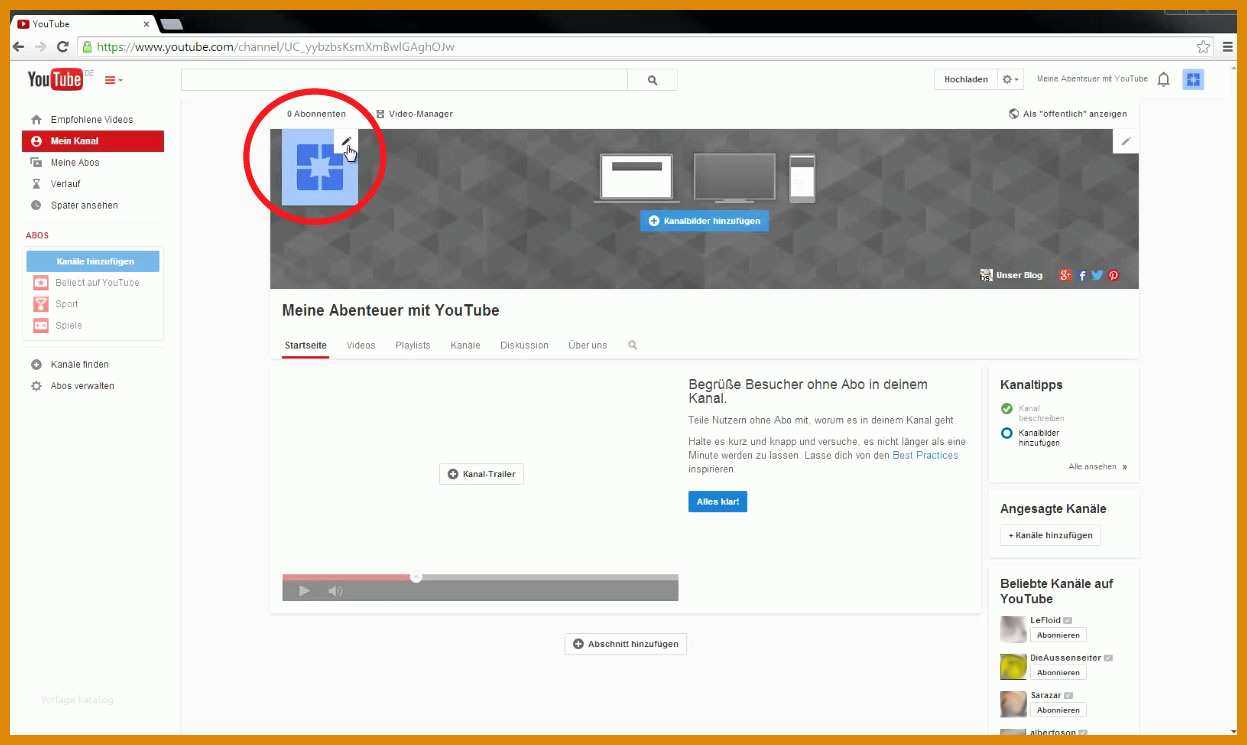Click Kanalbilder hinzufügen button
The width and height of the screenshot is (1247, 745).
(x=704, y=220)
